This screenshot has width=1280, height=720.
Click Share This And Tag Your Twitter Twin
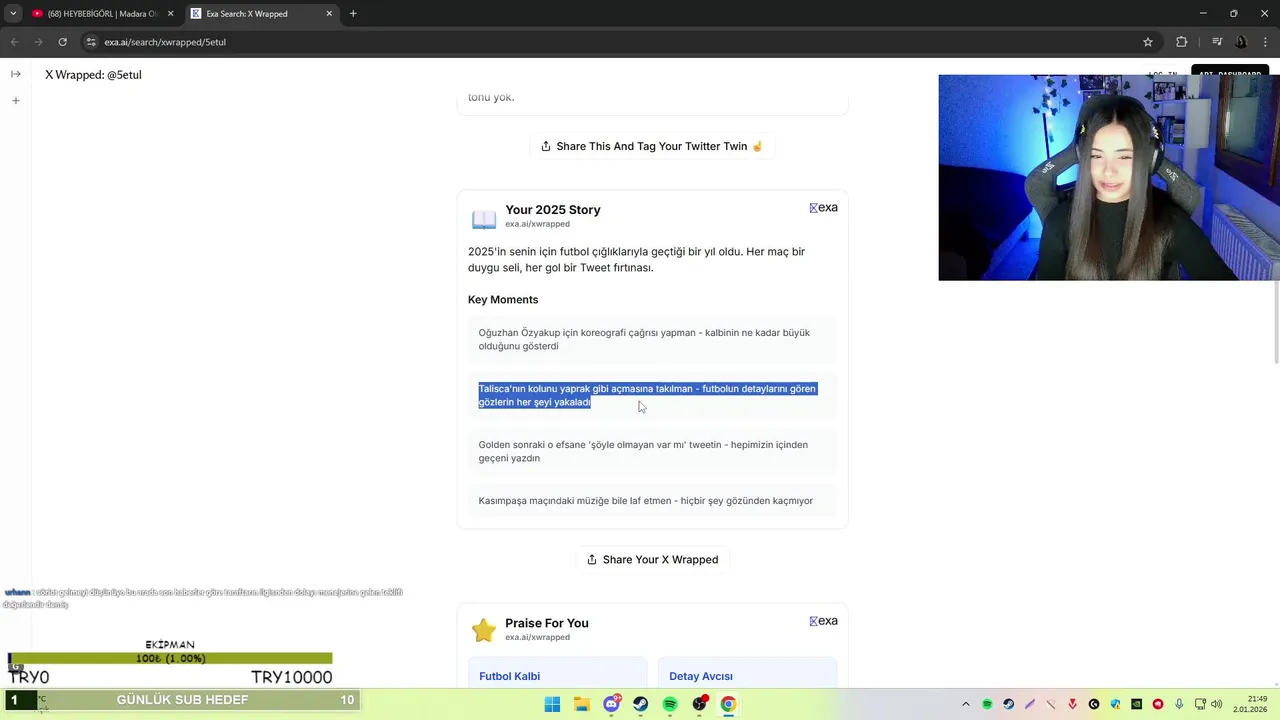[652, 146]
